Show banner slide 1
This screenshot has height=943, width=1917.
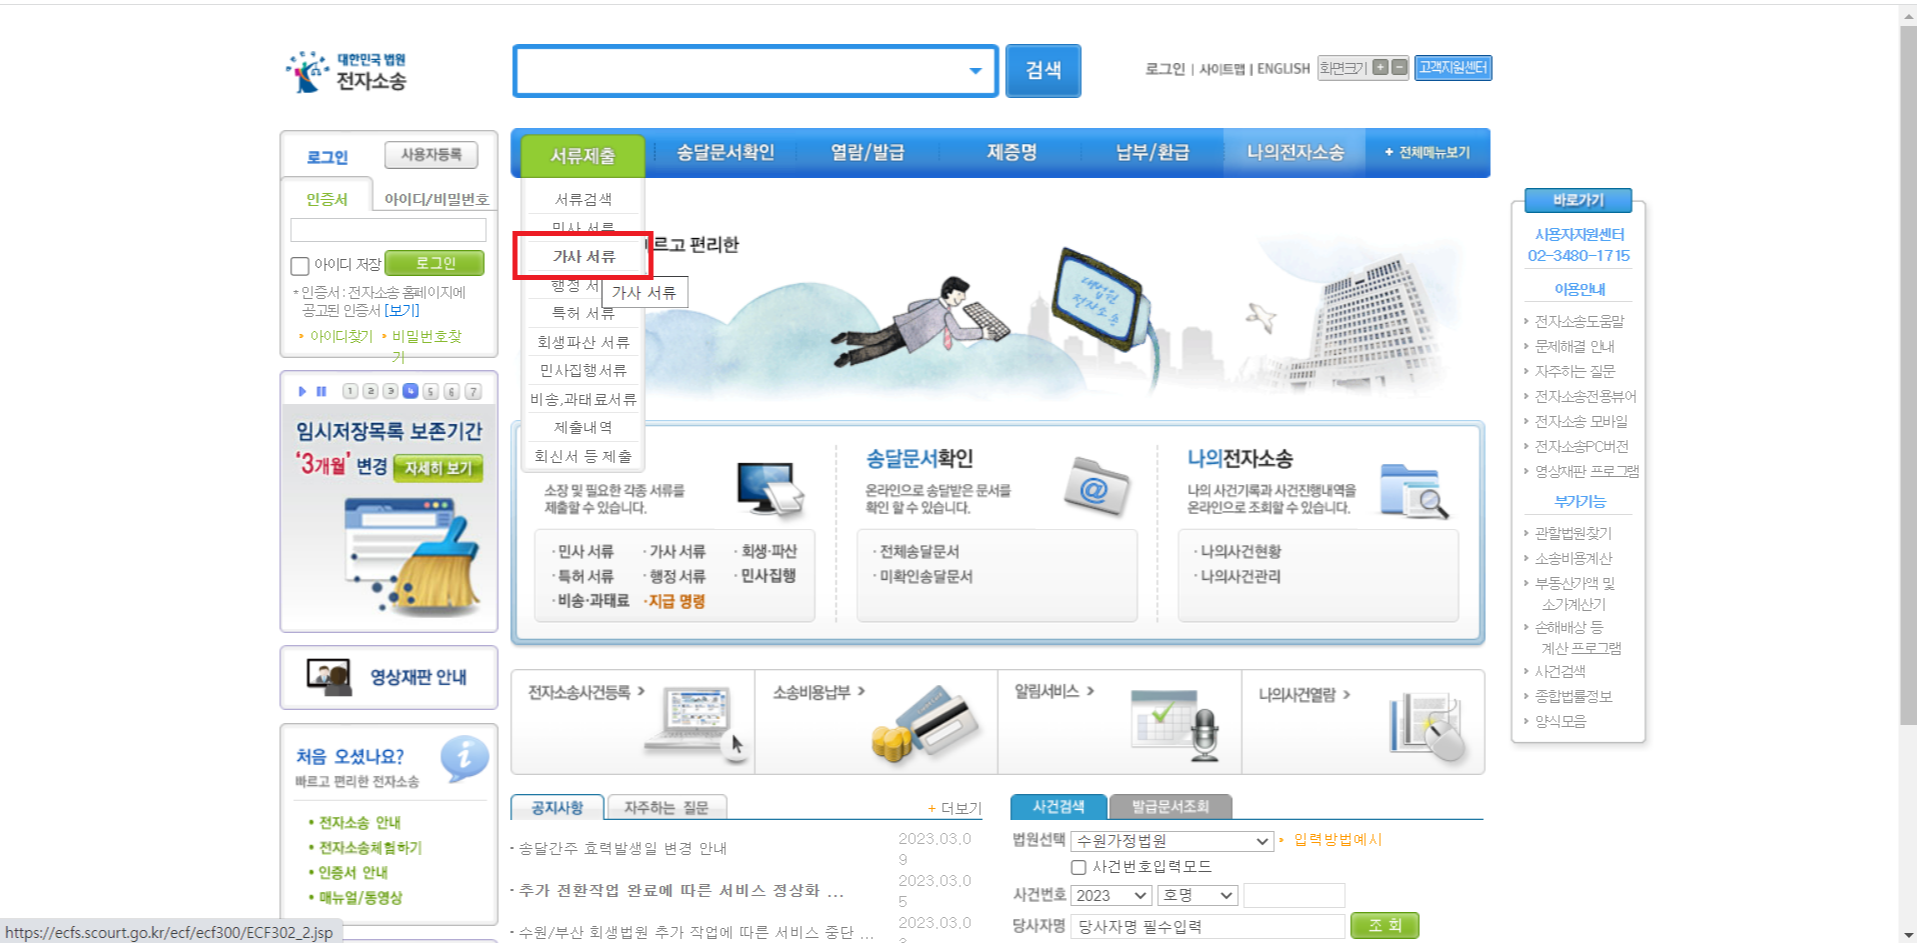[x=350, y=392]
